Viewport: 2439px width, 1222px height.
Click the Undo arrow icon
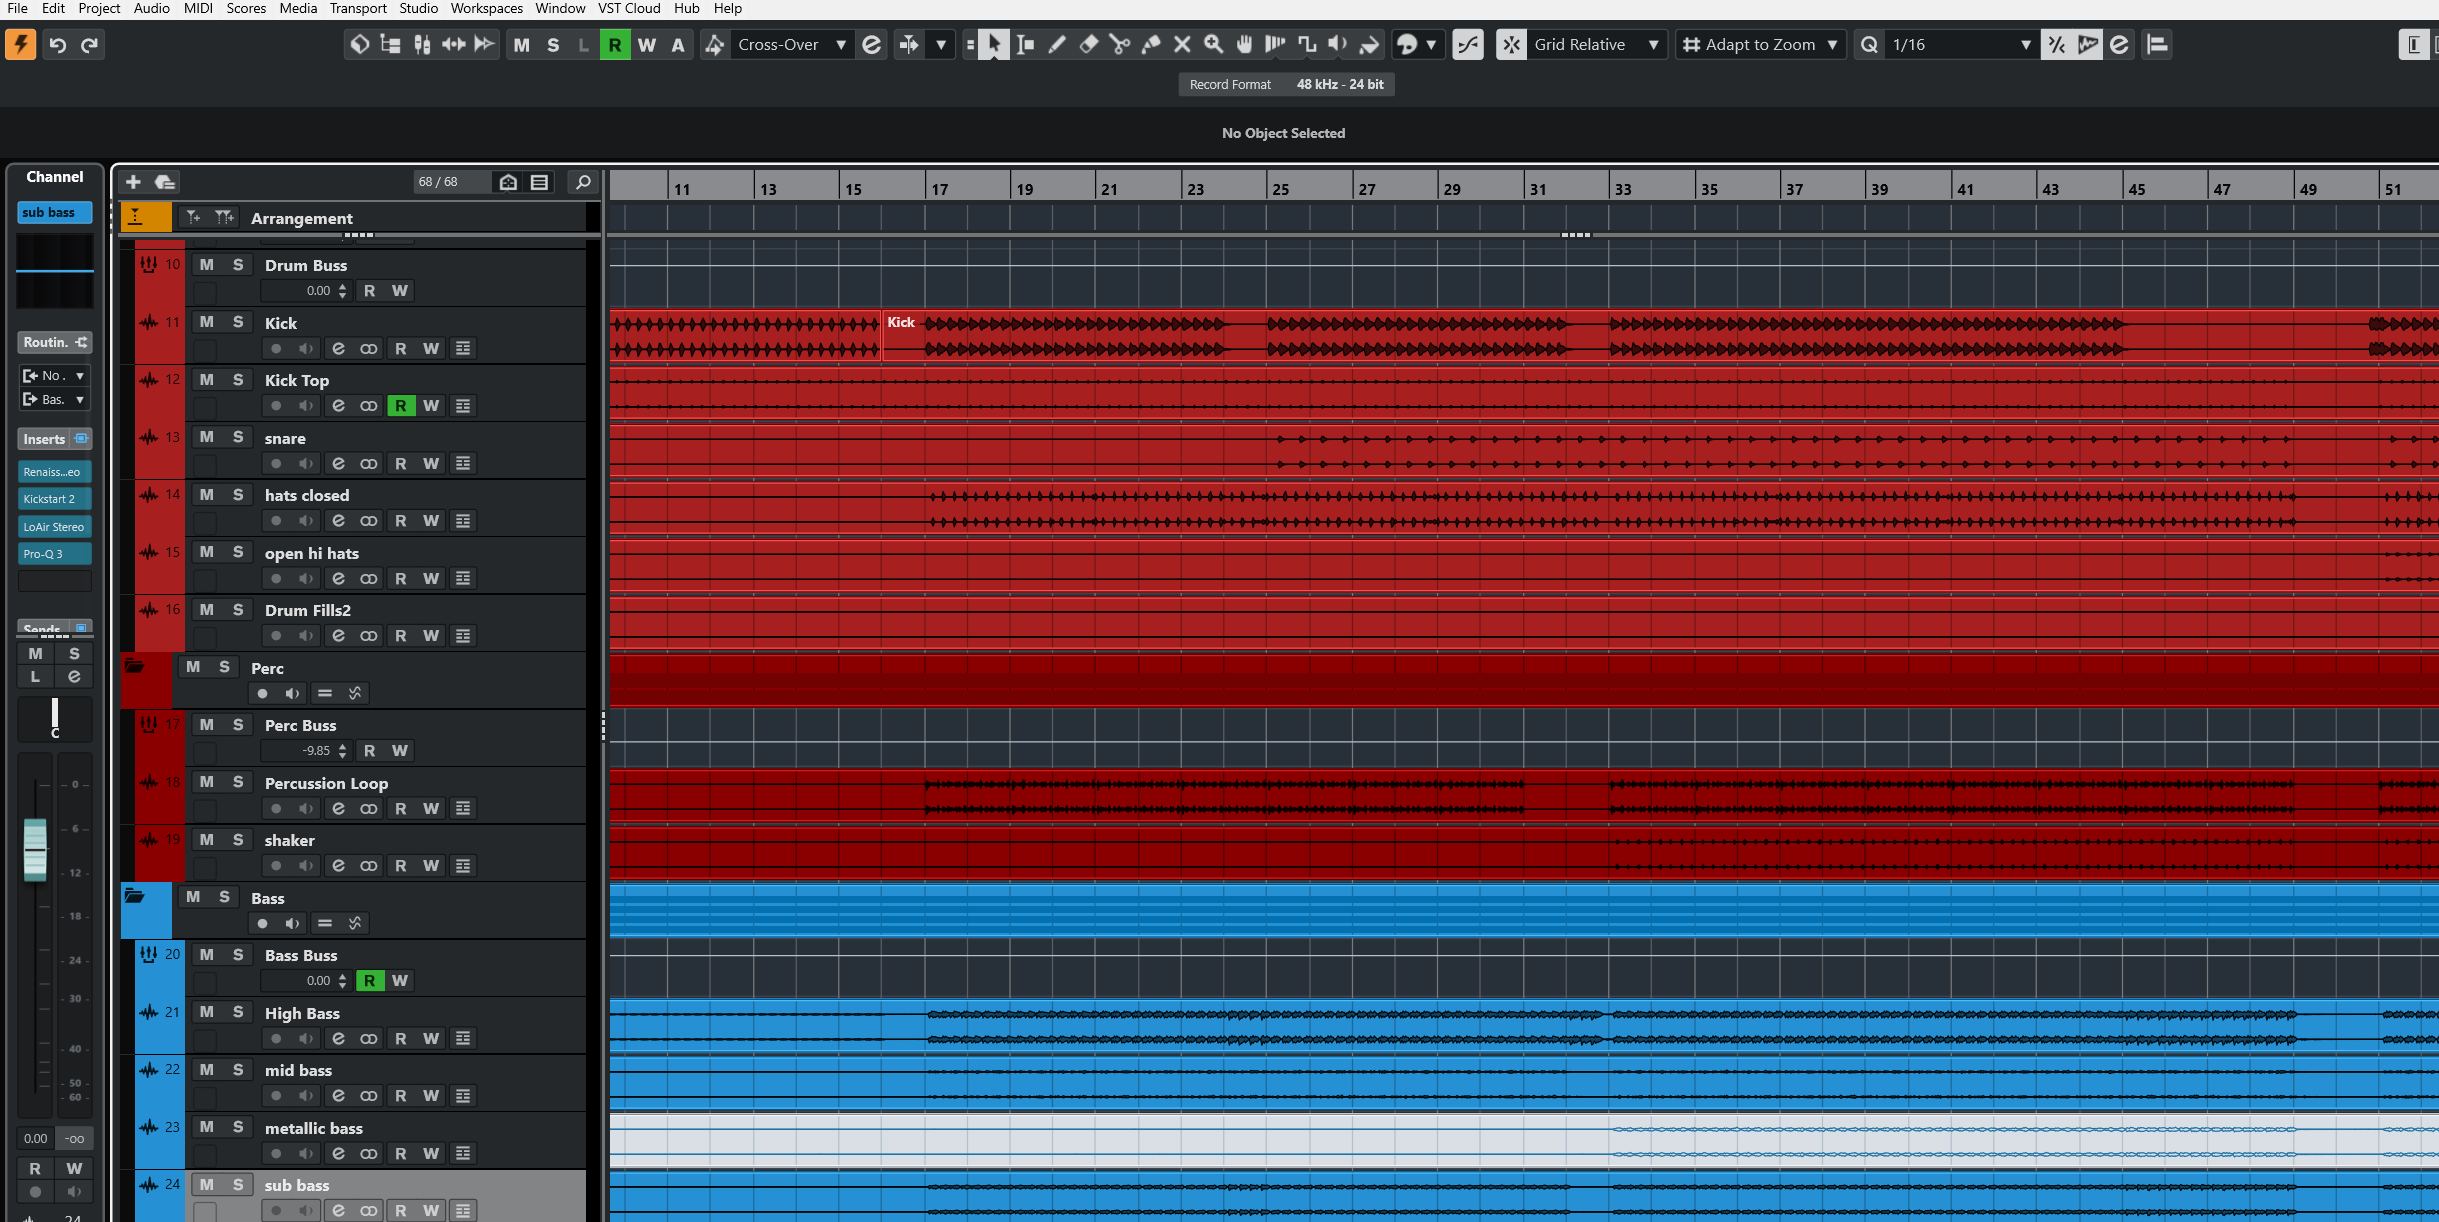(58, 44)
